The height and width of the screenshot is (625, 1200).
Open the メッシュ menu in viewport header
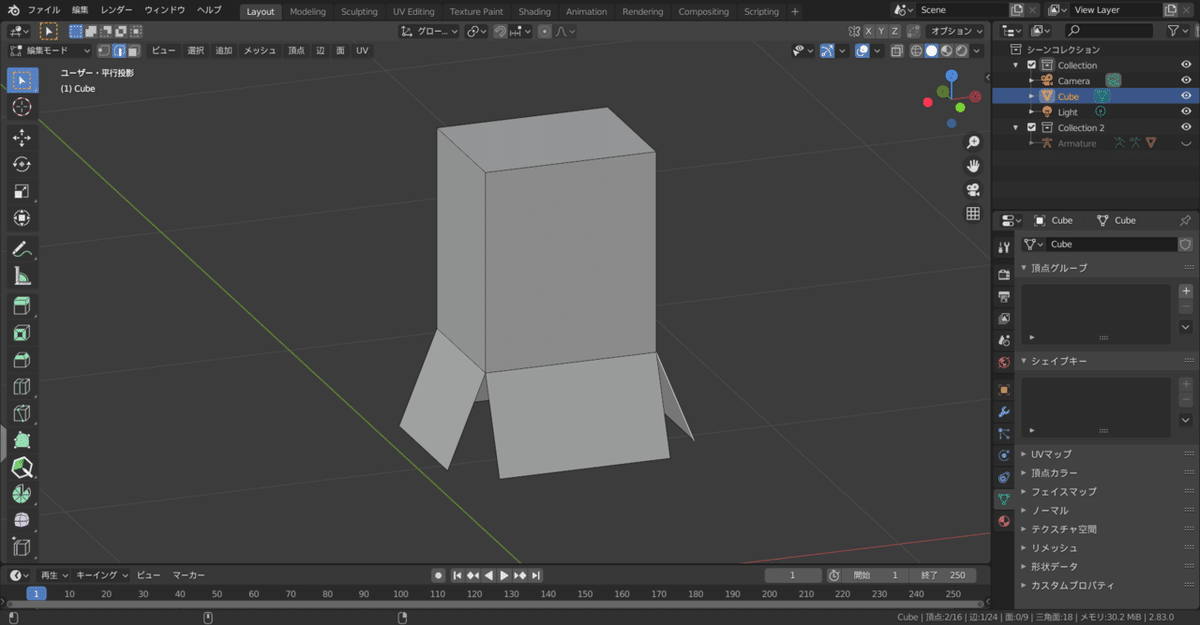click(x=260, y=50)
